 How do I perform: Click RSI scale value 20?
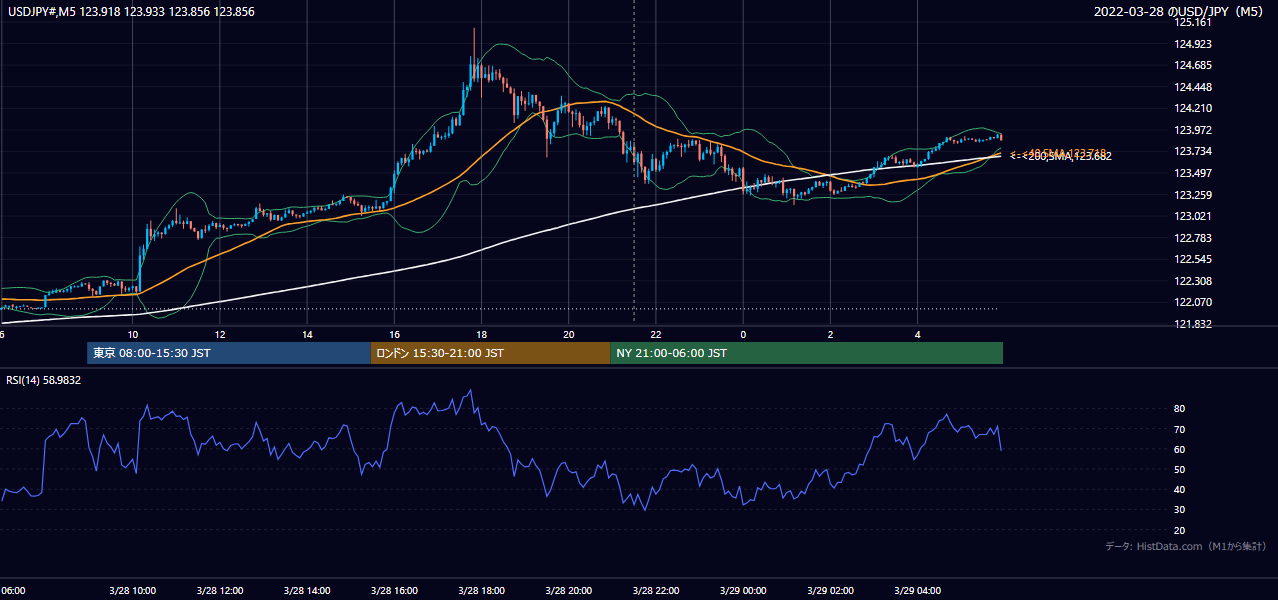click(x=1179, y=531)
